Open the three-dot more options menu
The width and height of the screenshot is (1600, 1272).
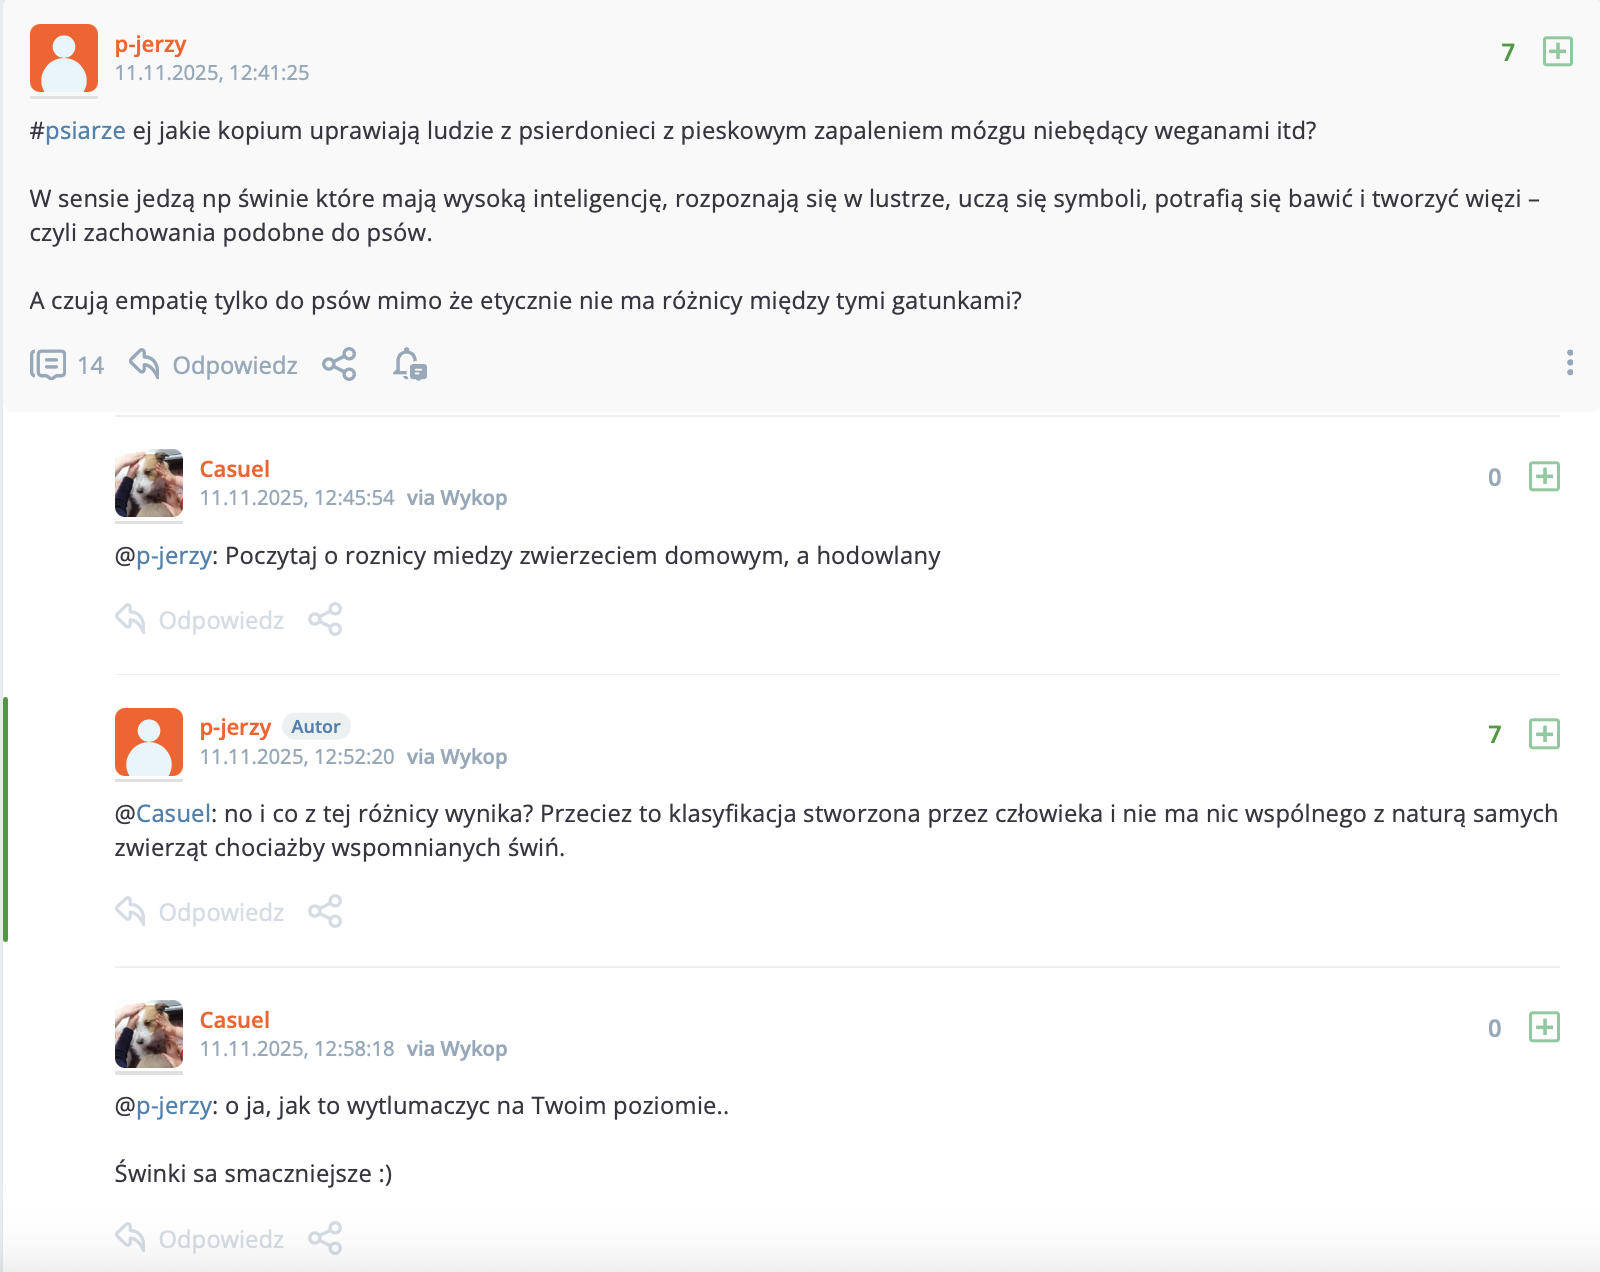(1569, 363)
